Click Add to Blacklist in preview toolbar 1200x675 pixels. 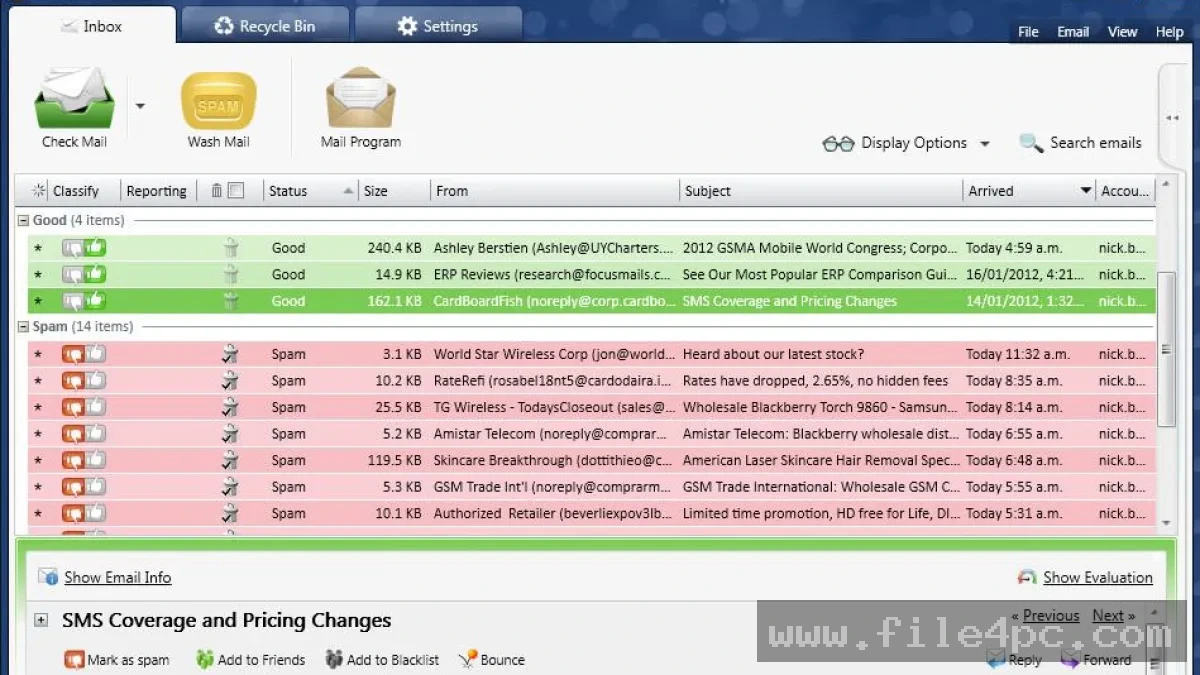point(382,660)
